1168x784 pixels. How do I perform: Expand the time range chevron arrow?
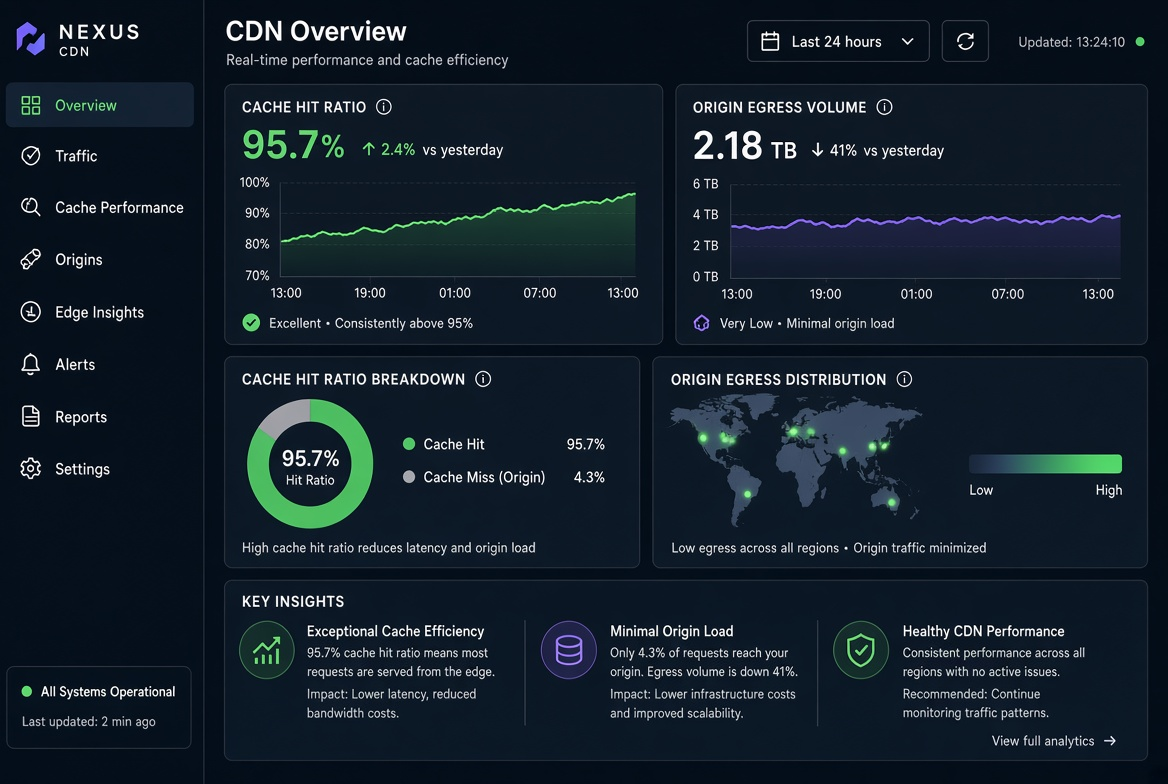(x=907, y=42)
